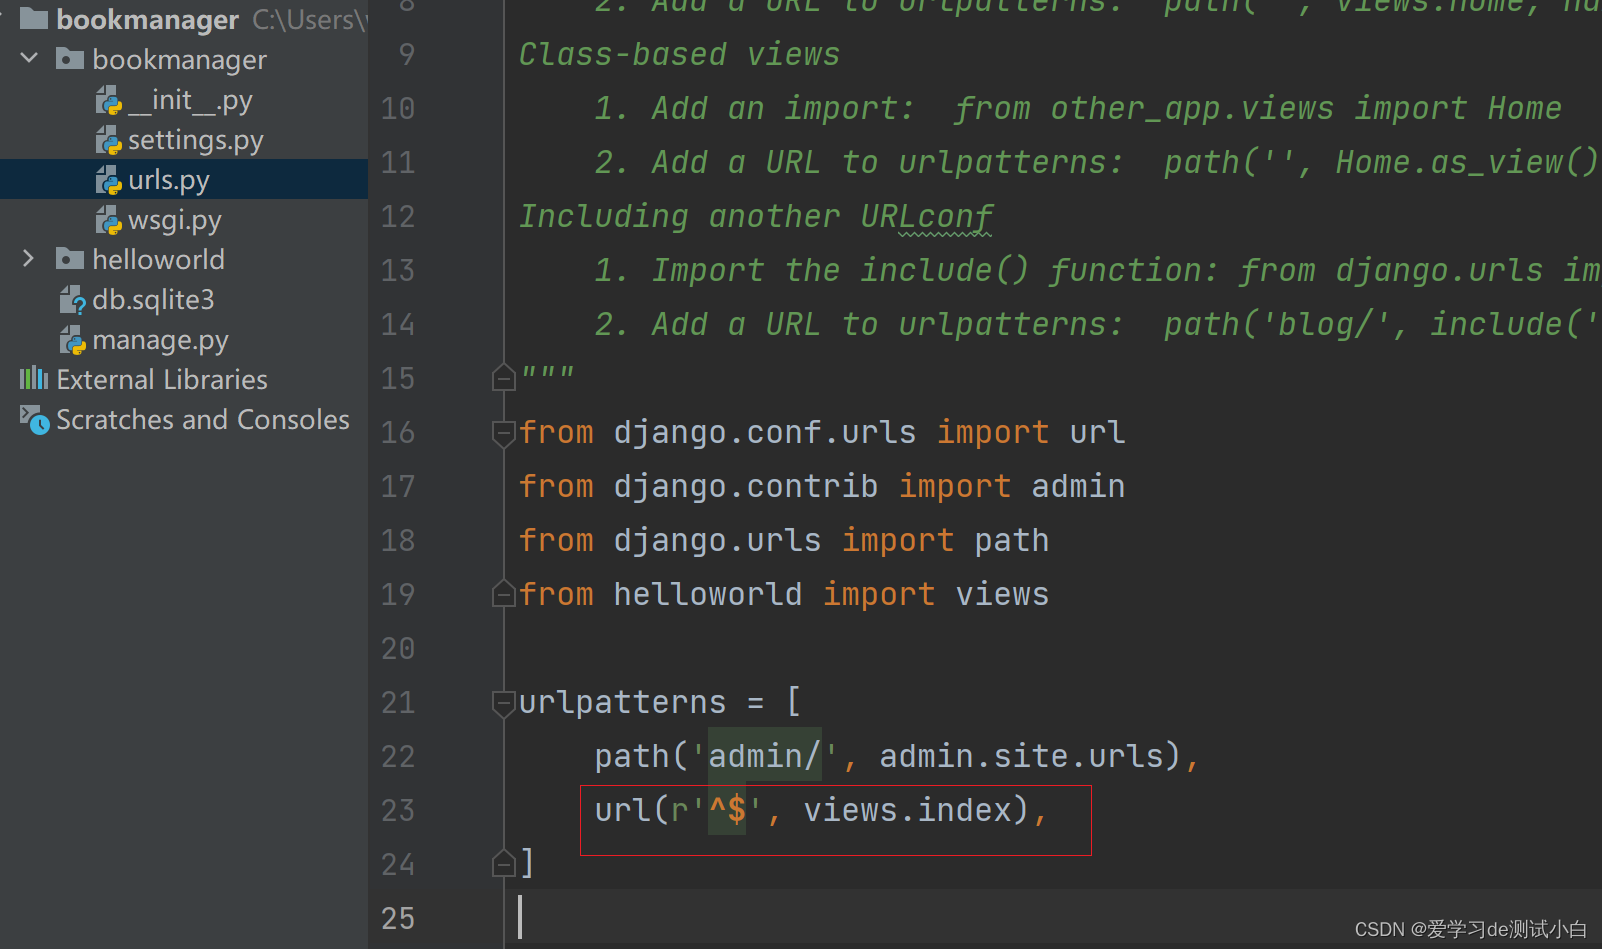Open wsgi.py from the project tree
1602x949 pixels.
pyautogui.click(x=175, y=220)
